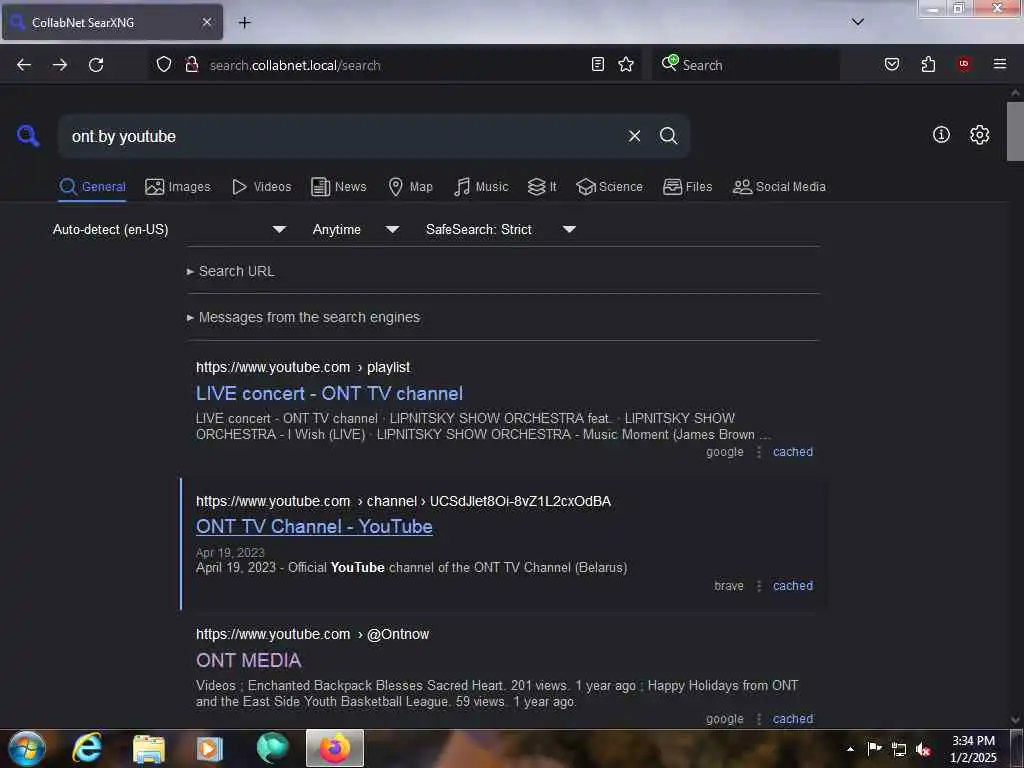
Task: Switch to the Music category
Action: (x=481, y=187)
